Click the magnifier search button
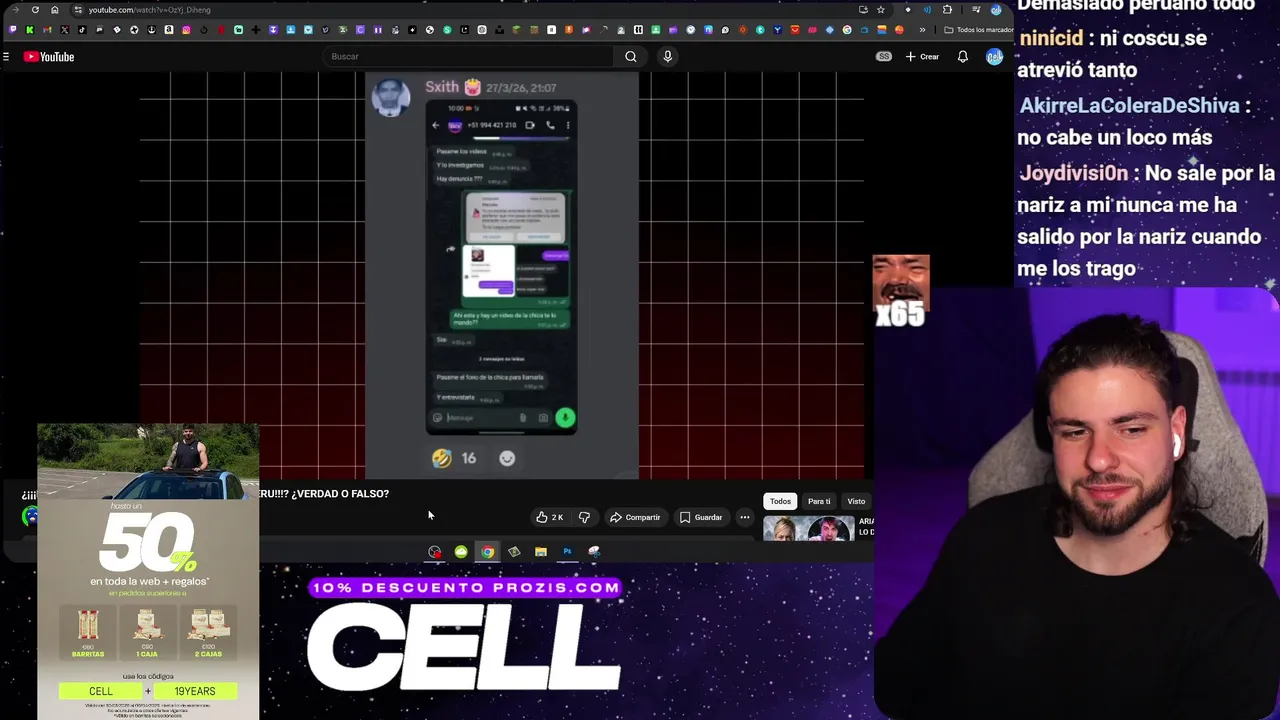Image resolution: width=1280 pixels, height=720 pixels. [631, 57]
